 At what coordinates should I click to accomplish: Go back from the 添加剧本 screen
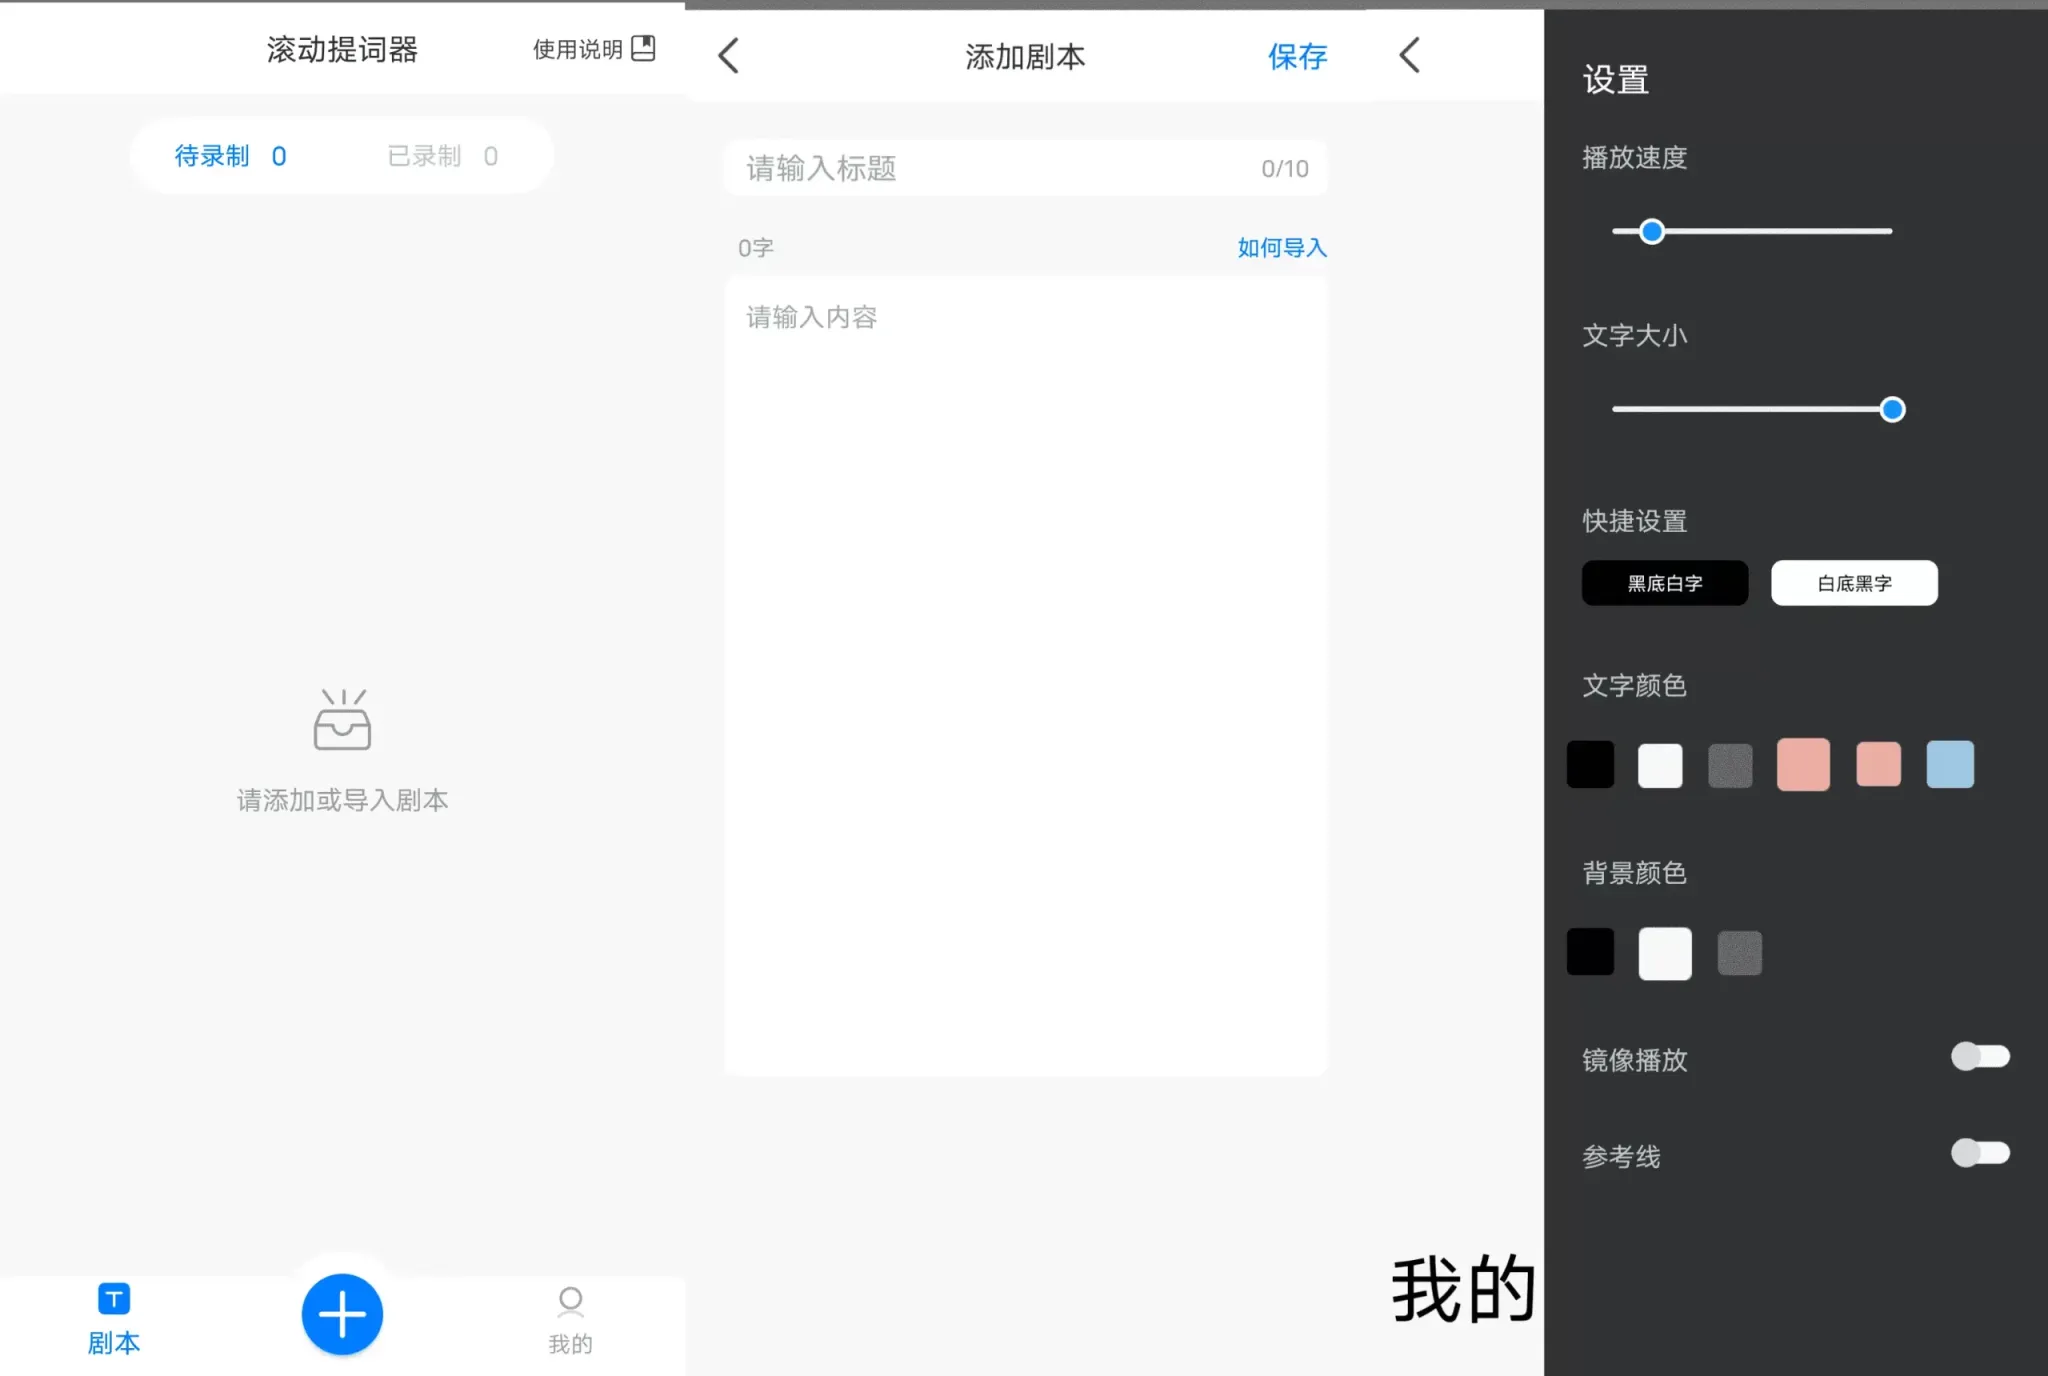(727, 55)
